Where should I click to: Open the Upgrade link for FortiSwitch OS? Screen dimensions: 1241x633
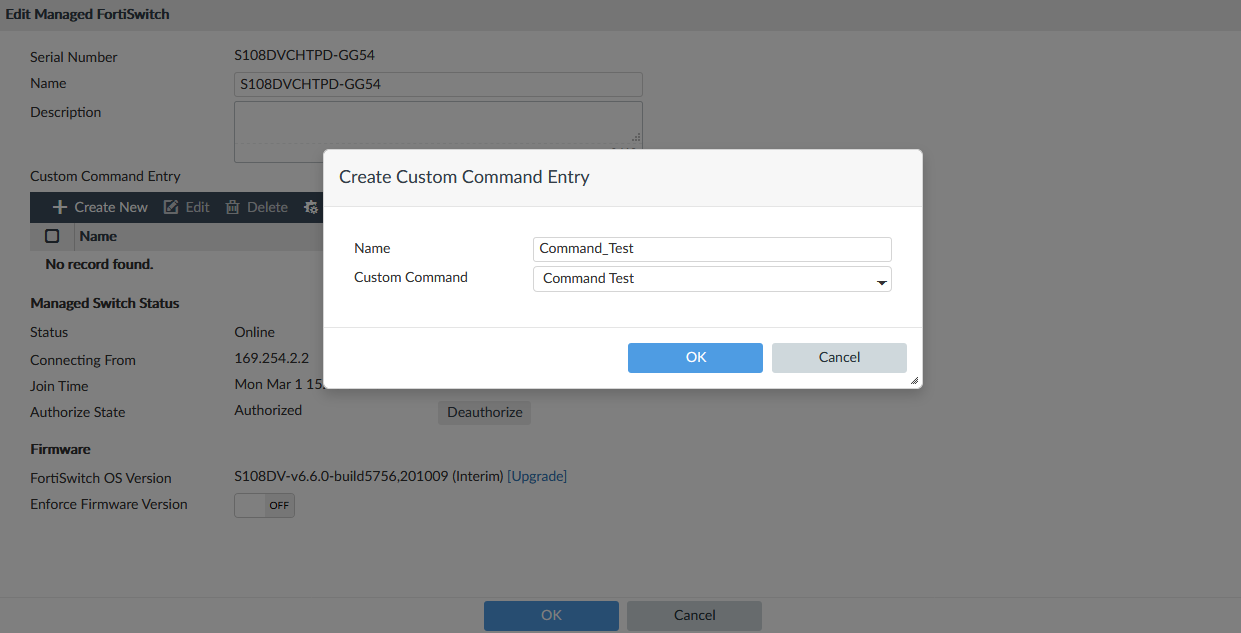pos(537,476)
